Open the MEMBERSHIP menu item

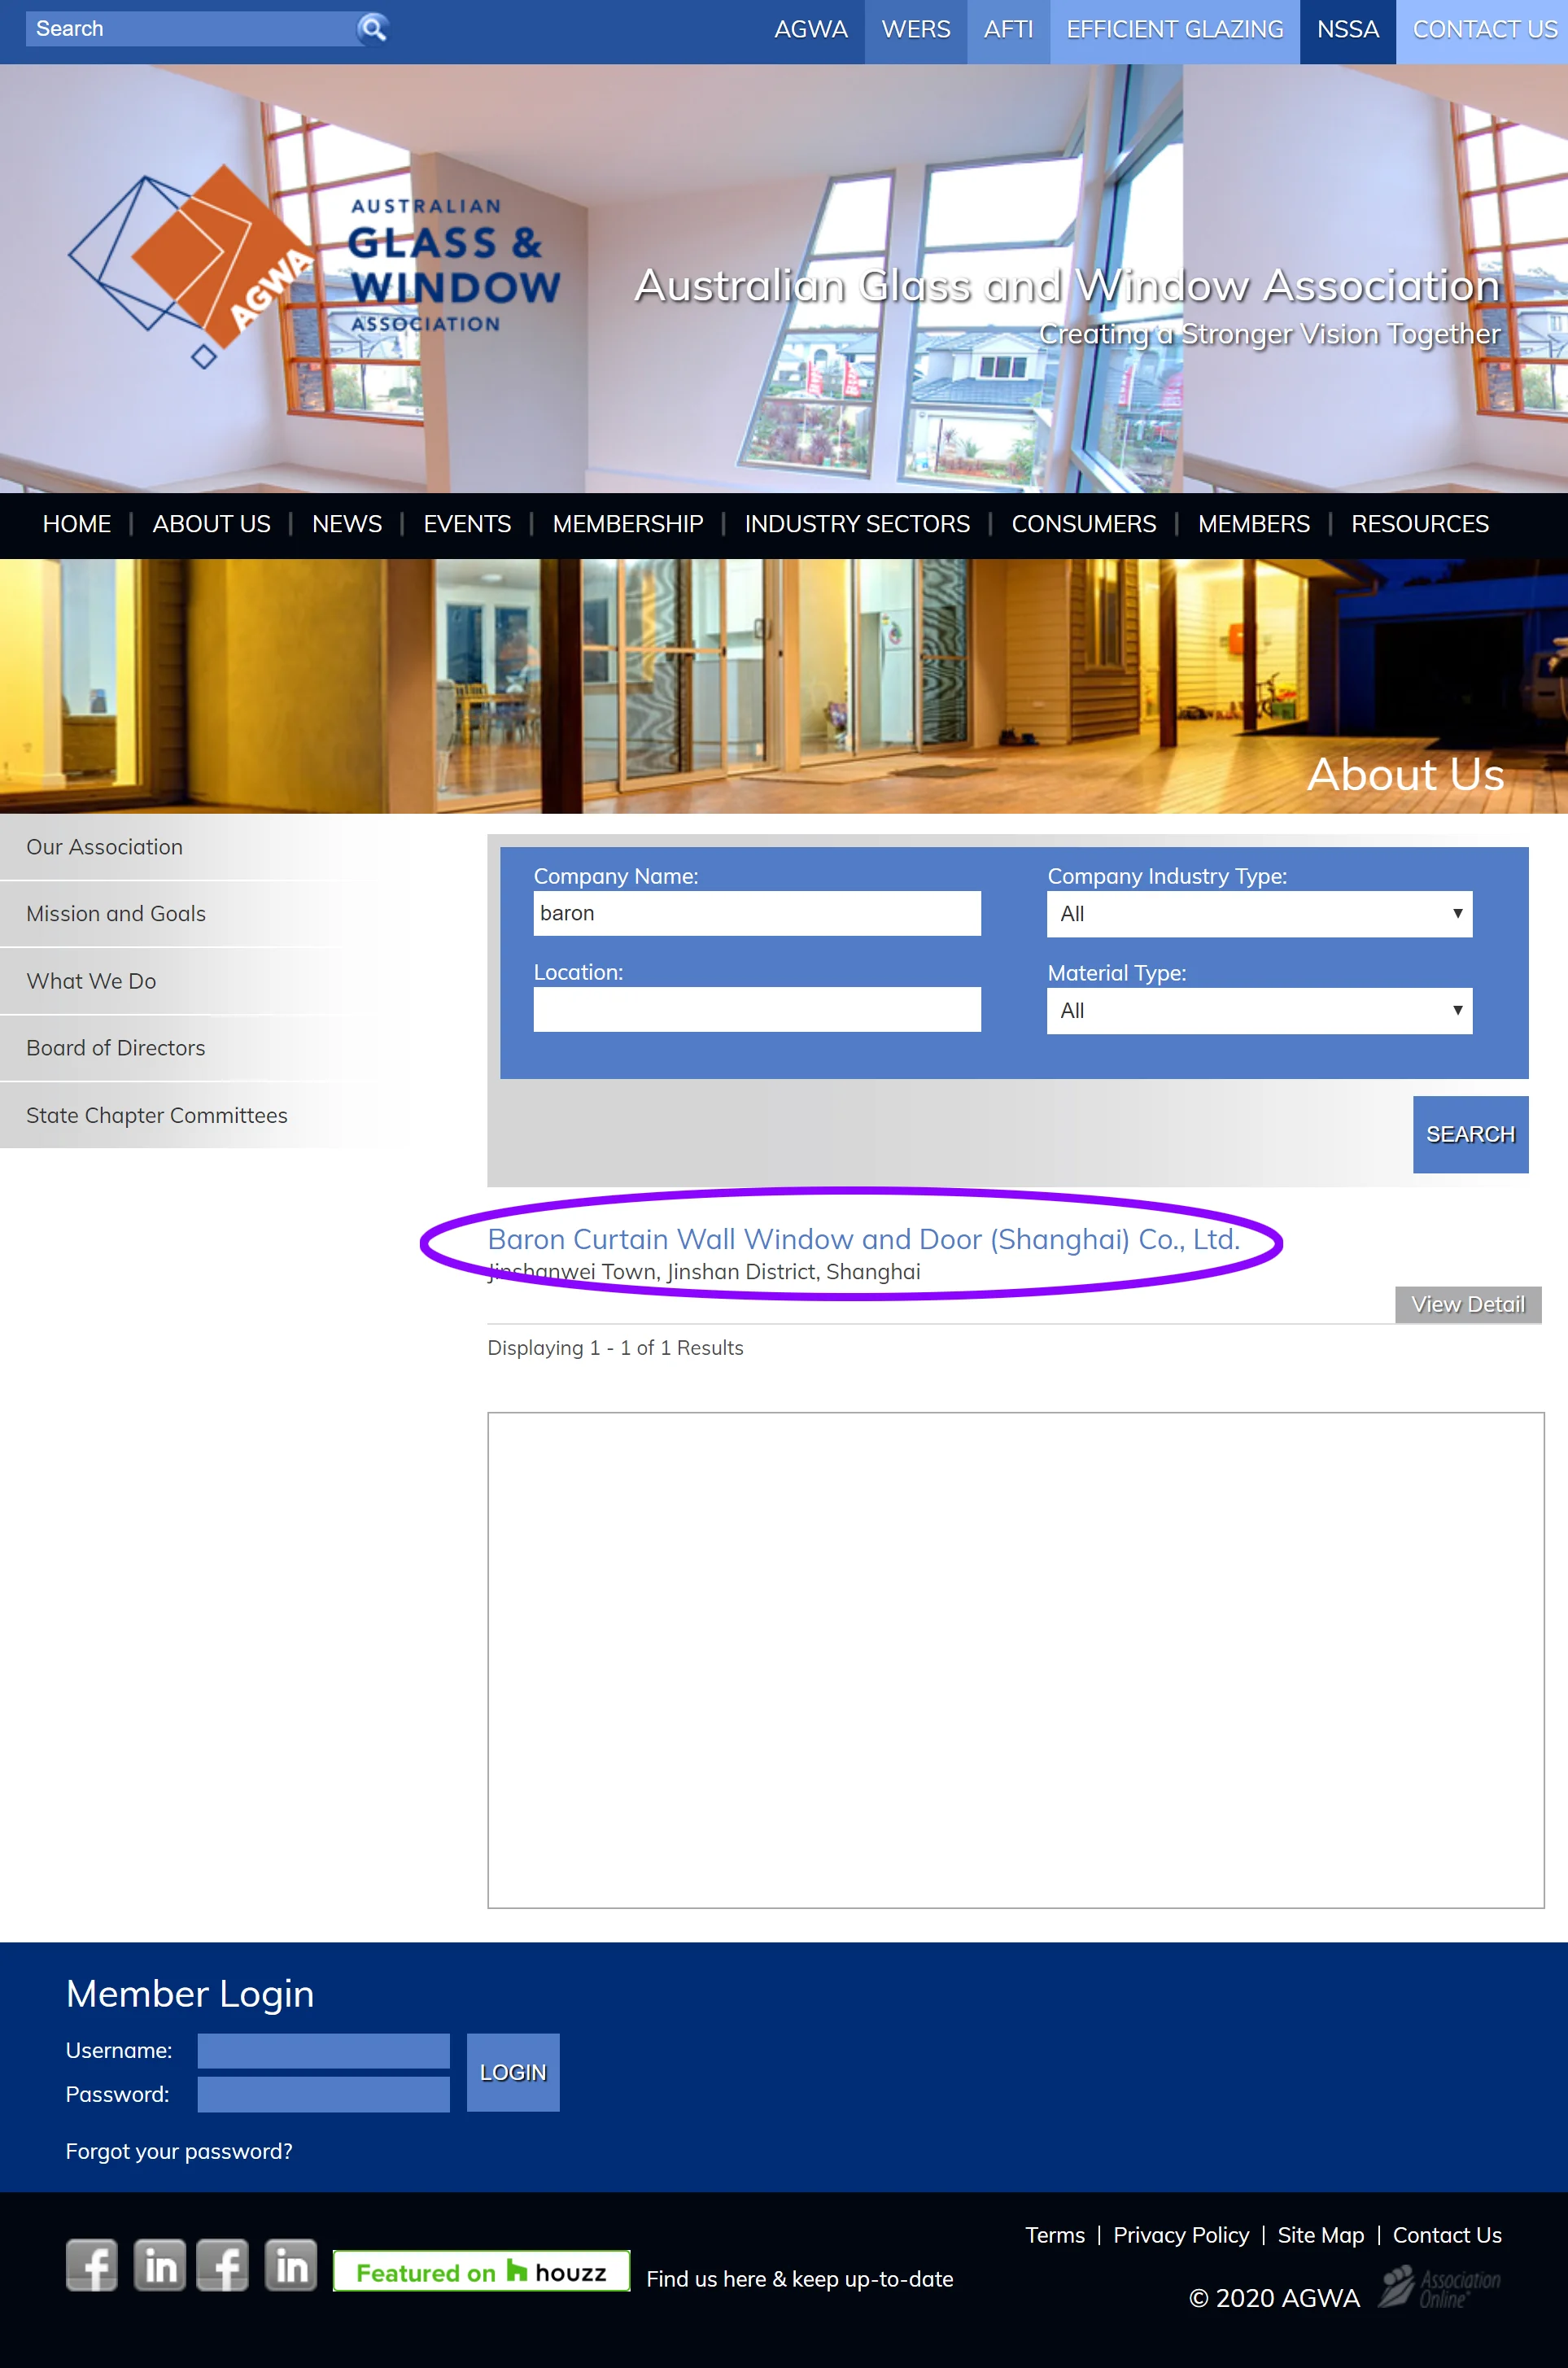[627, 524]
